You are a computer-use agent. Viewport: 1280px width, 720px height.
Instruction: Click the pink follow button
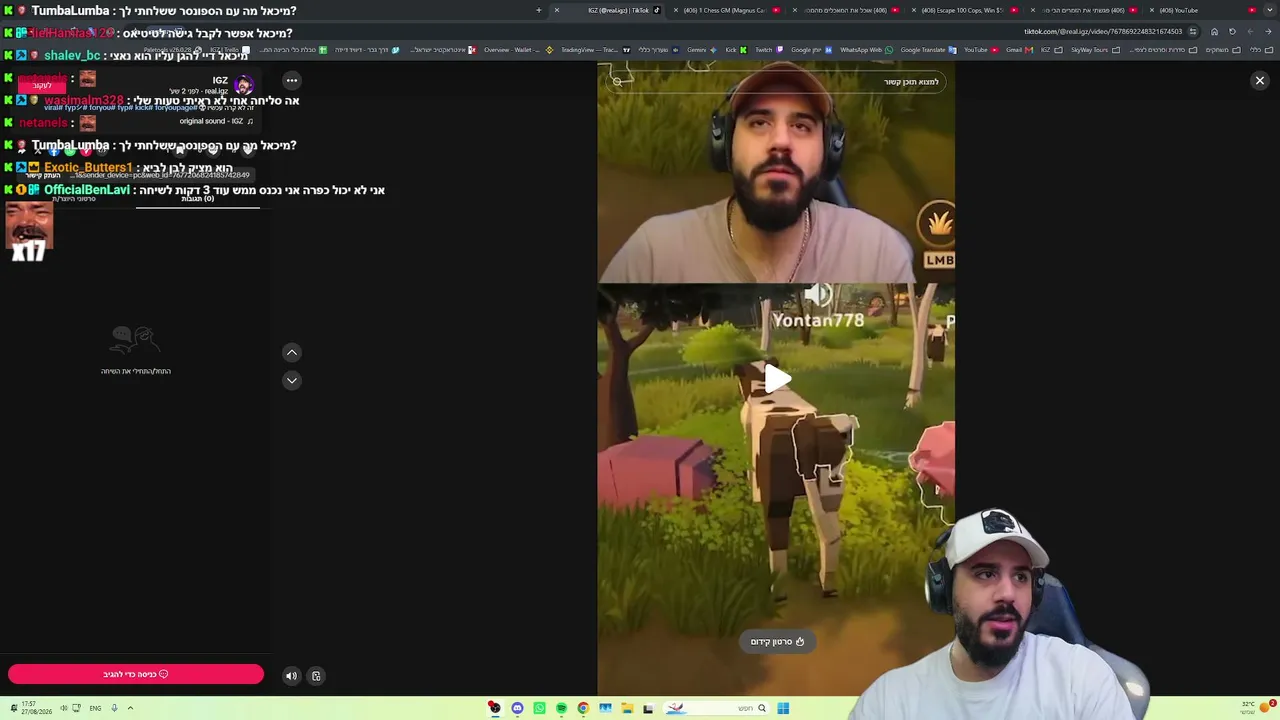coord(42,85)
